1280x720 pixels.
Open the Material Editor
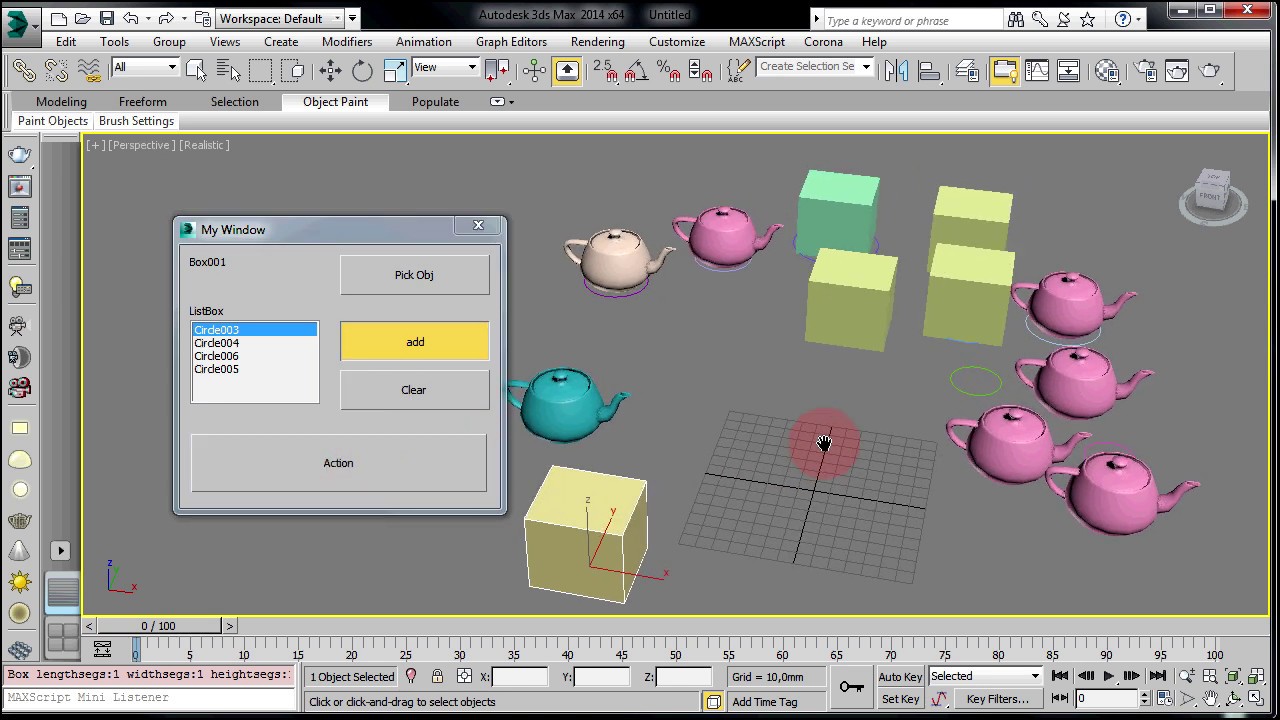click(x=1107, y=70)
